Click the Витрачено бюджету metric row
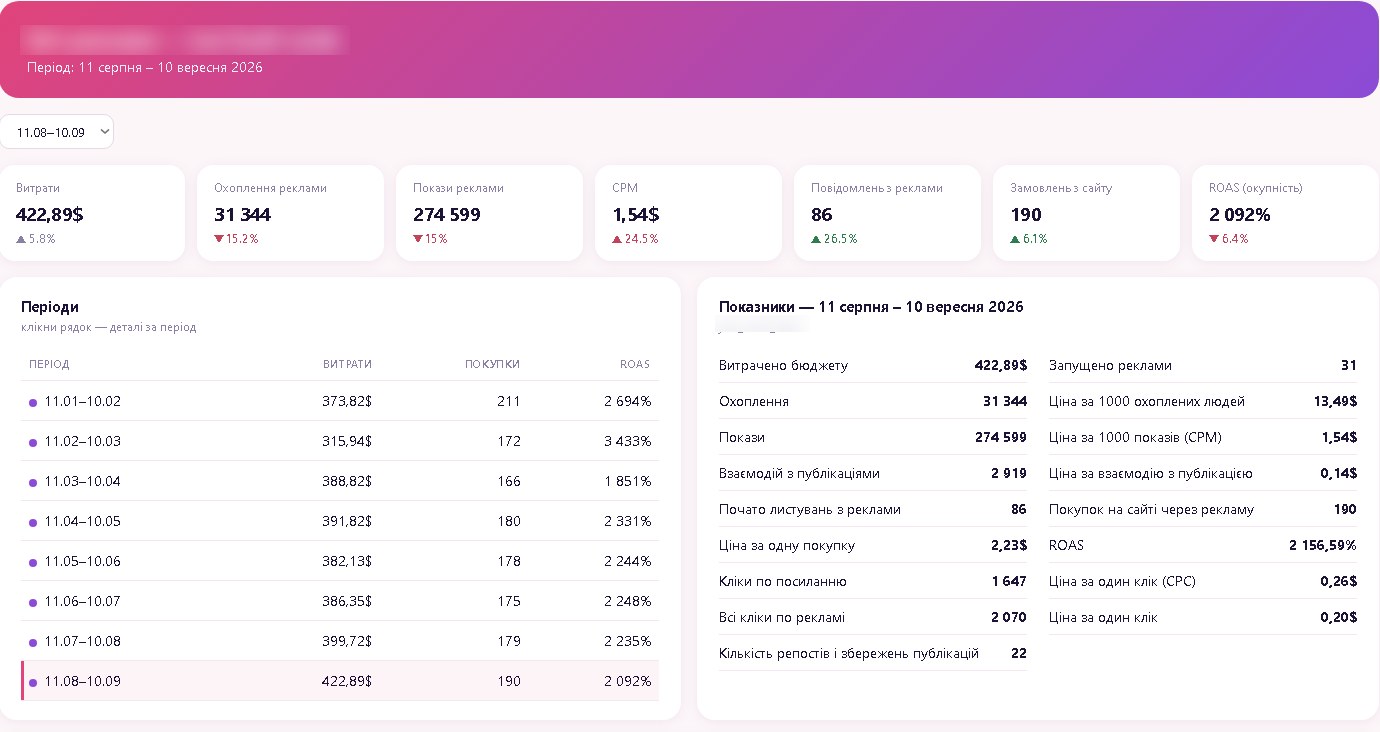This screenshot has width=1380, height=732. click(x=873, y=365)
